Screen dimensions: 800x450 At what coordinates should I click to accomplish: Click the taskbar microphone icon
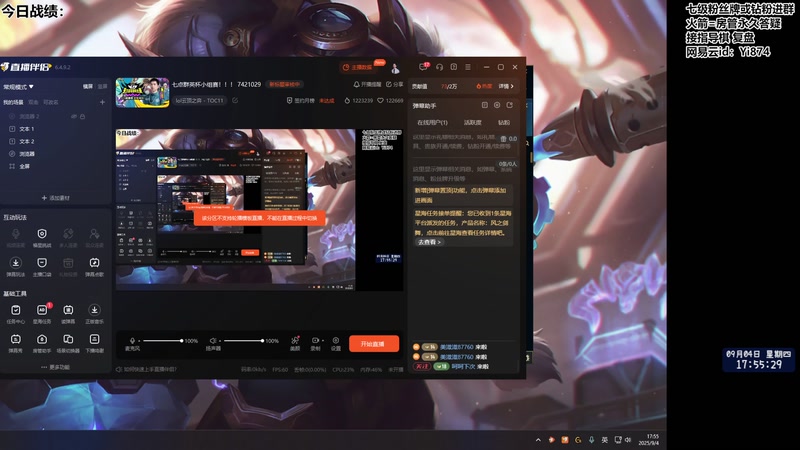click(591, 440)
